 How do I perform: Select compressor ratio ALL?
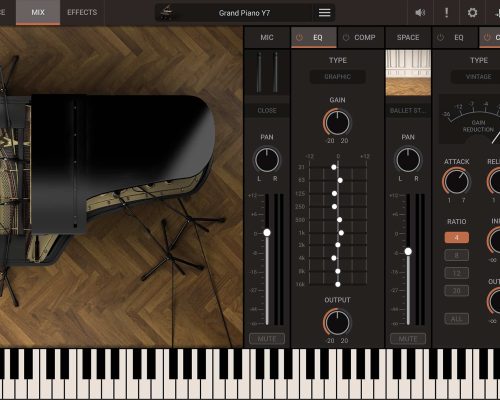pos(457,319)
